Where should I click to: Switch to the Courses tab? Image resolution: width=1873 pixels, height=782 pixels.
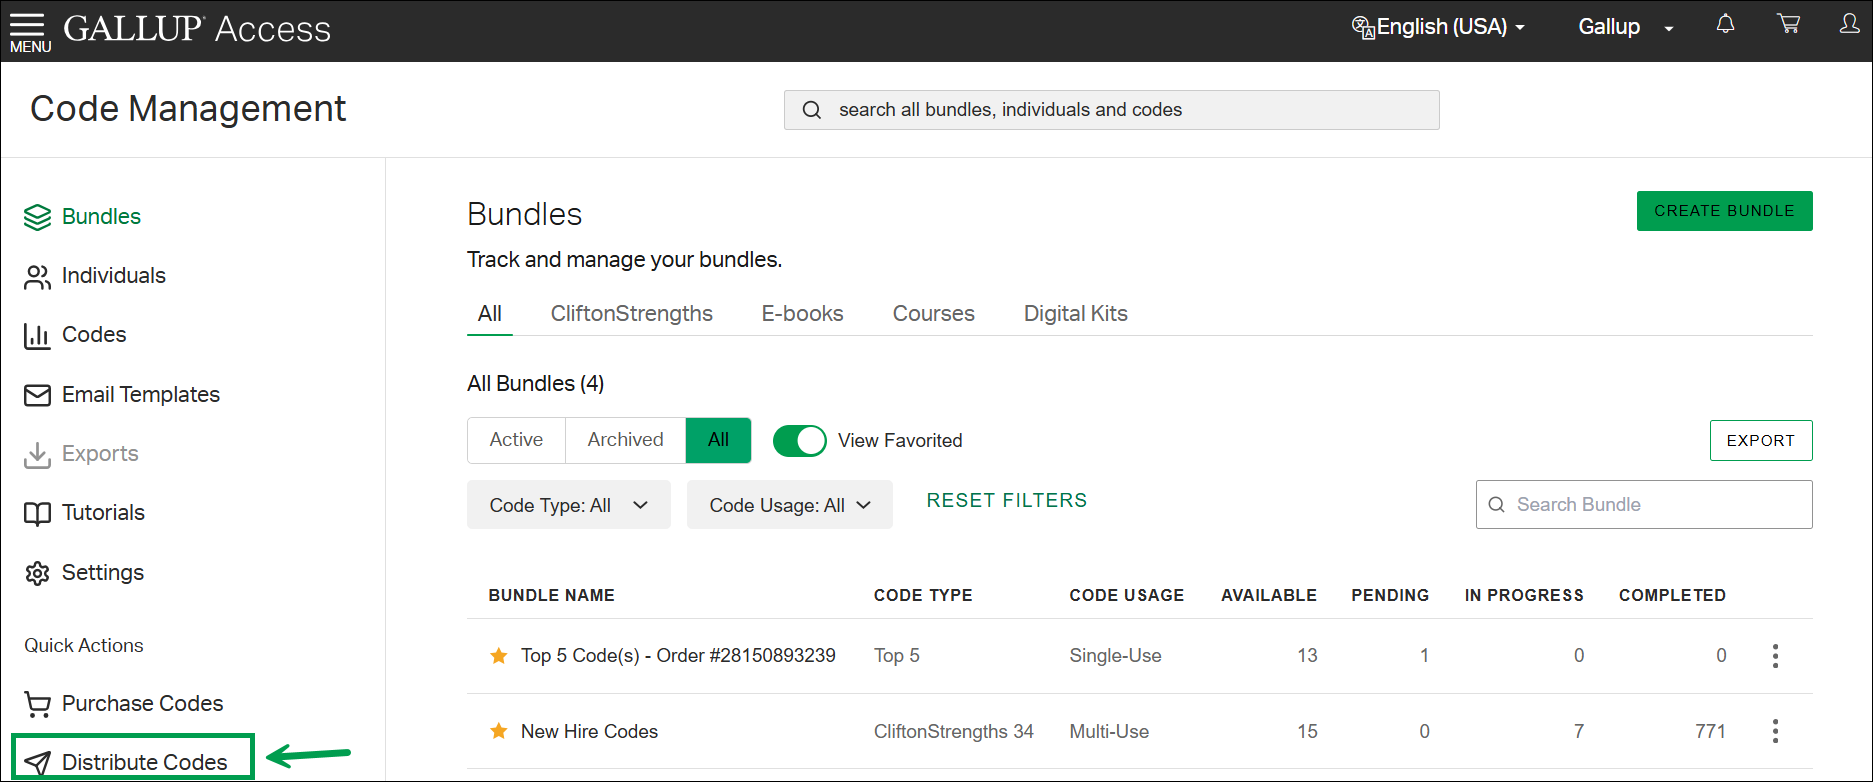(933, 314)
